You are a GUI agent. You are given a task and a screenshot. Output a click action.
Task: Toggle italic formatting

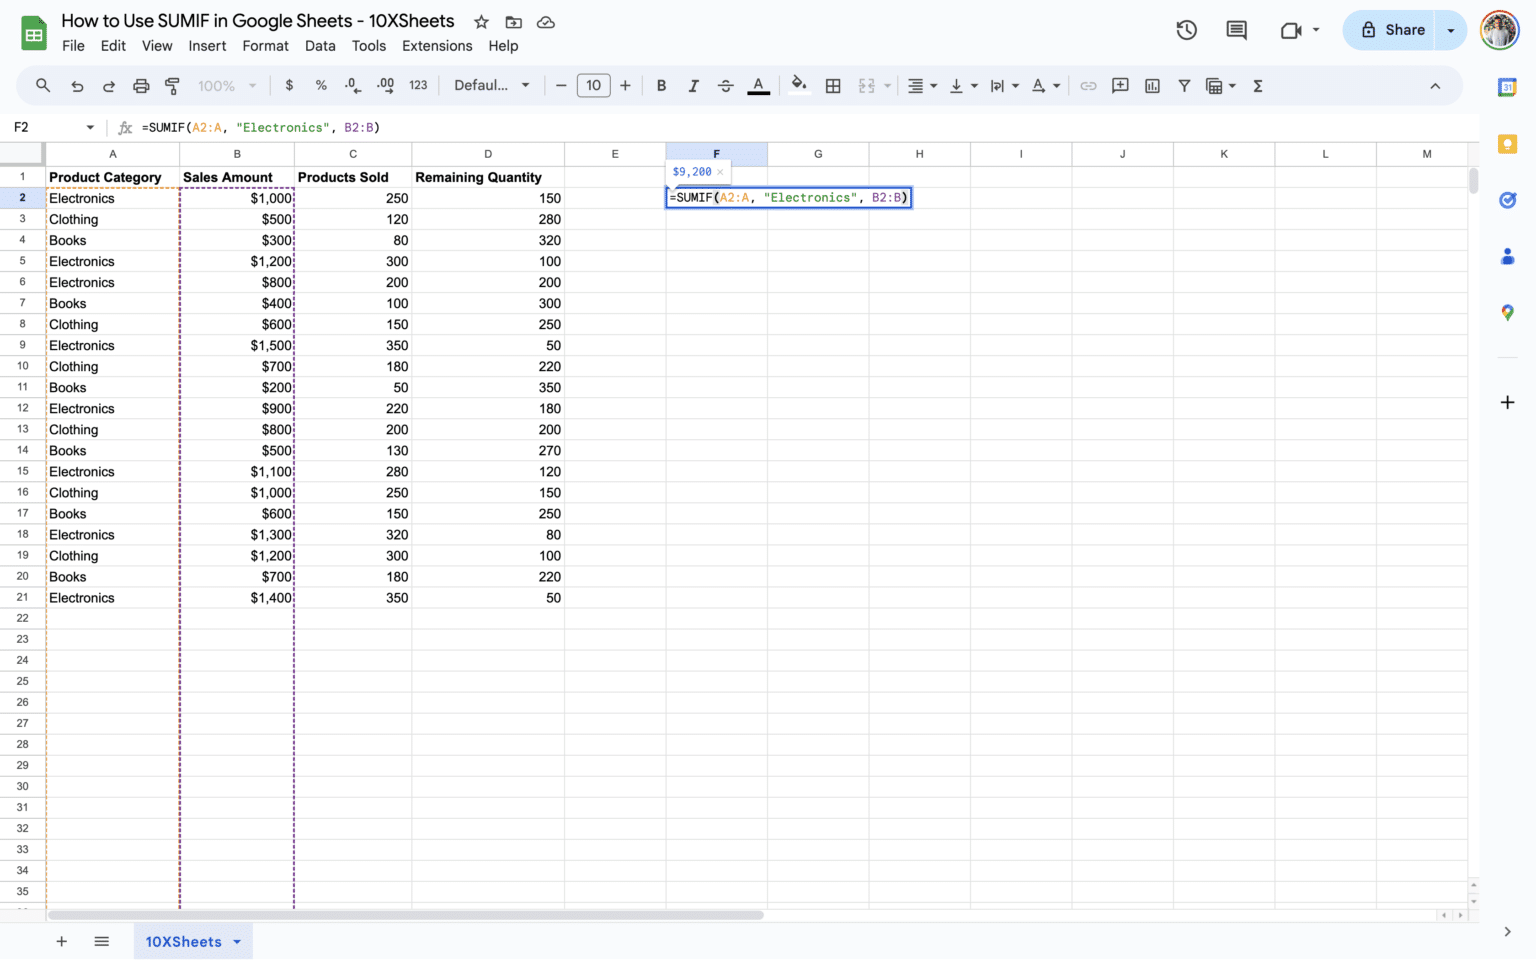[693, 85]
